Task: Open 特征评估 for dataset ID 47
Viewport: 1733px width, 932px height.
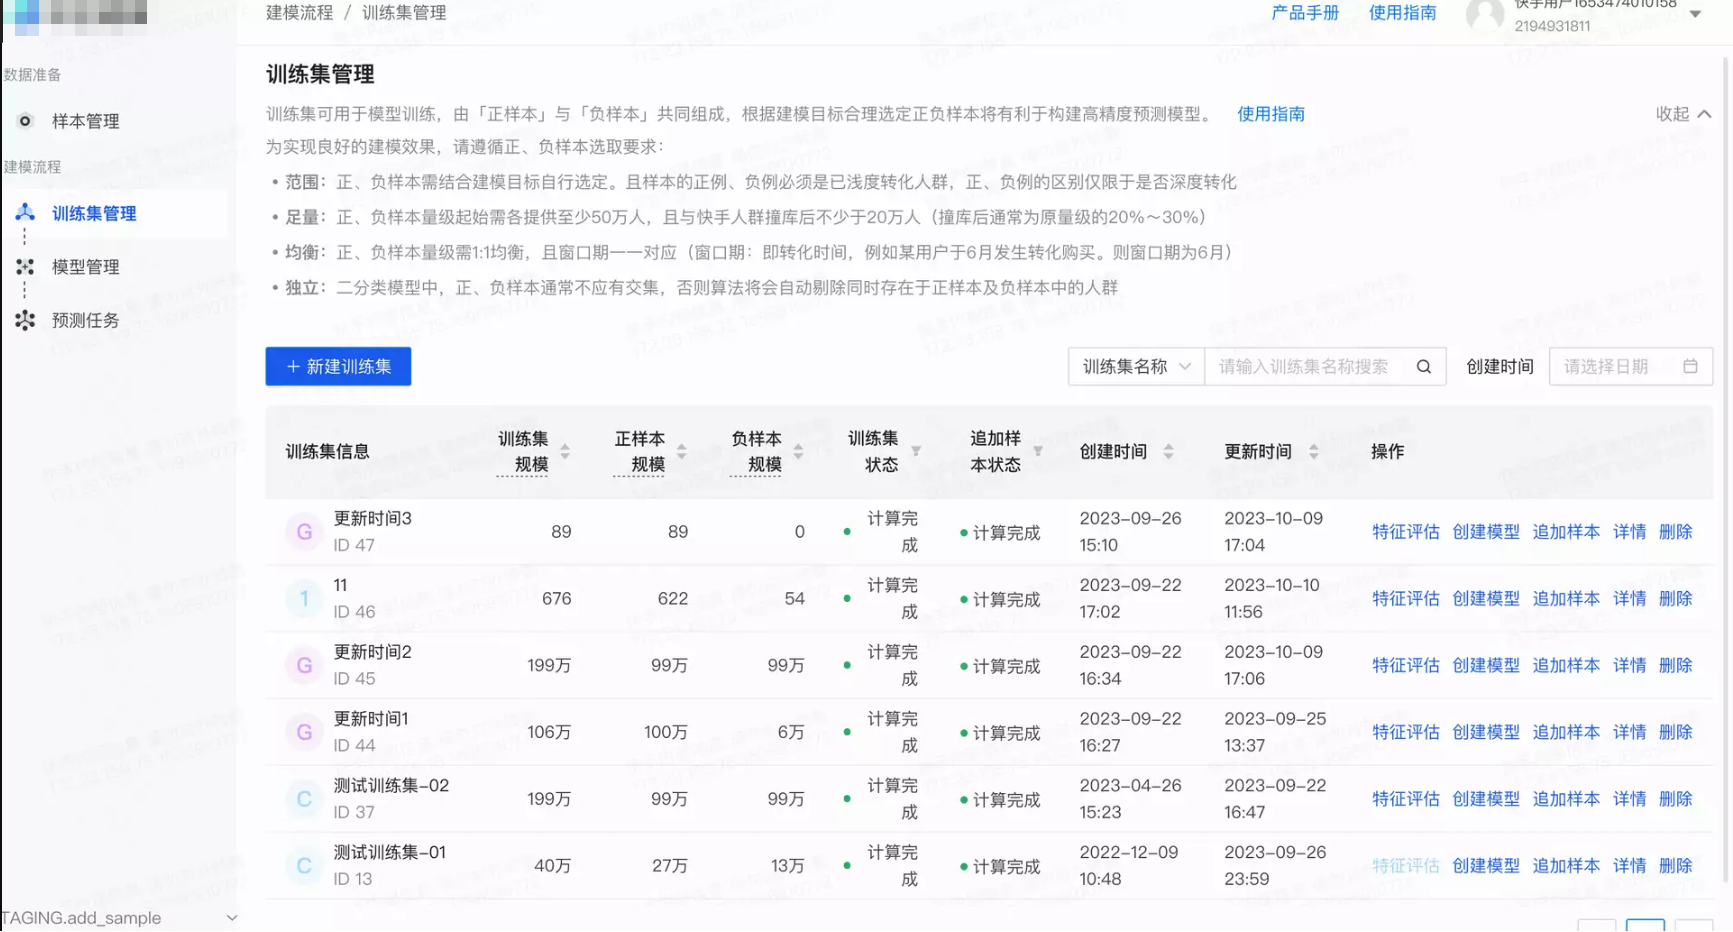Action: (1405, 531)
